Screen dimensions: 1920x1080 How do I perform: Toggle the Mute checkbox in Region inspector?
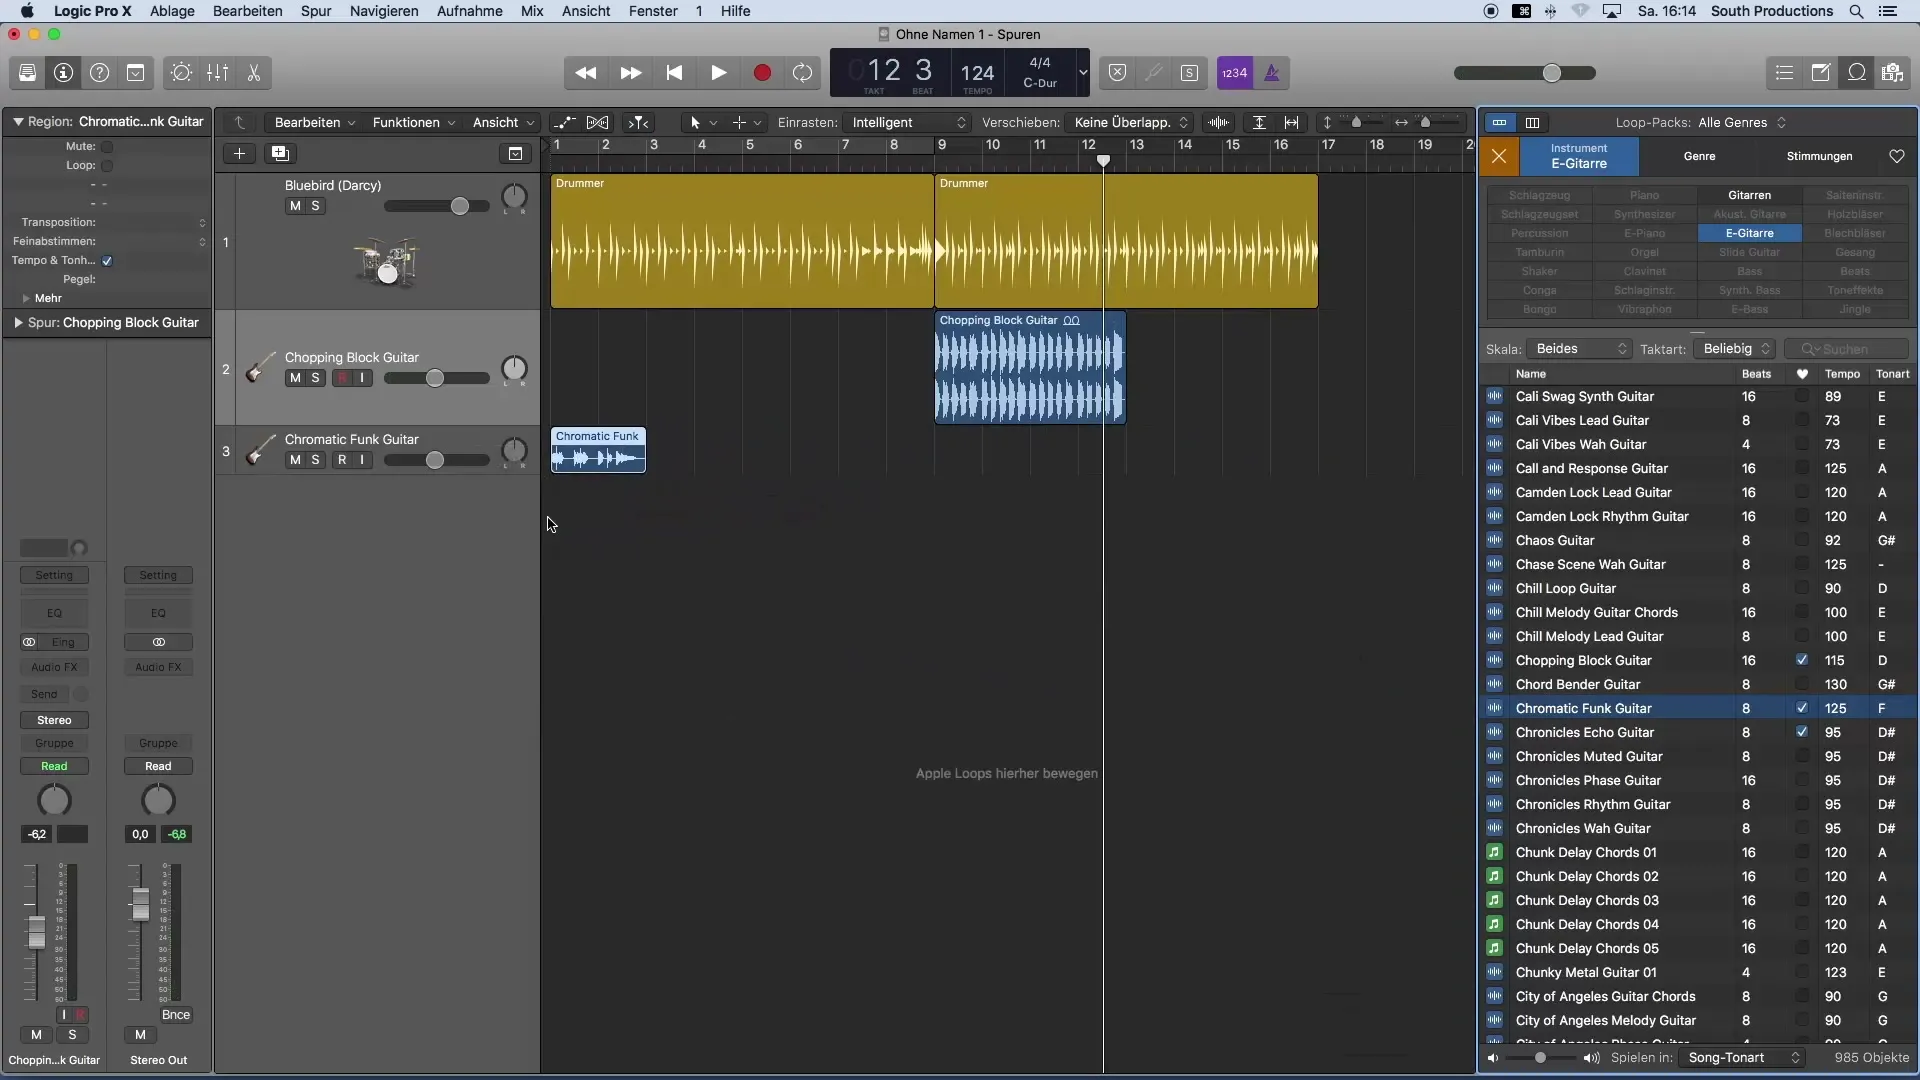107,147
